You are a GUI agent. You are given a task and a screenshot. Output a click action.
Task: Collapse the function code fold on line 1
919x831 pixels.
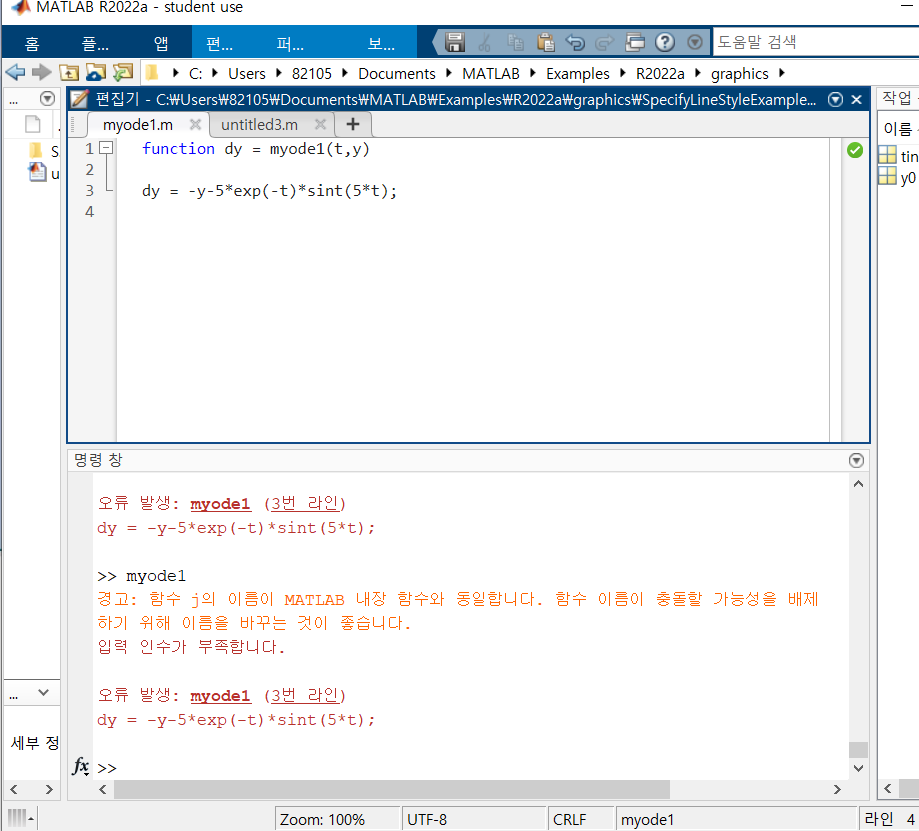coord(106,148)
